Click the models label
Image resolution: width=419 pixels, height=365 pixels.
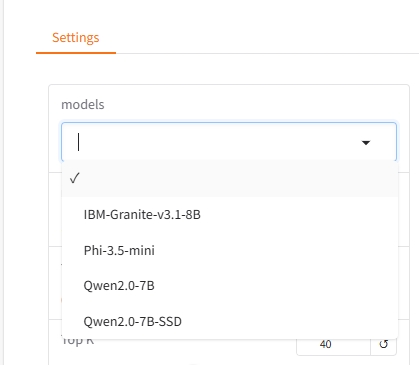point(83,105)
